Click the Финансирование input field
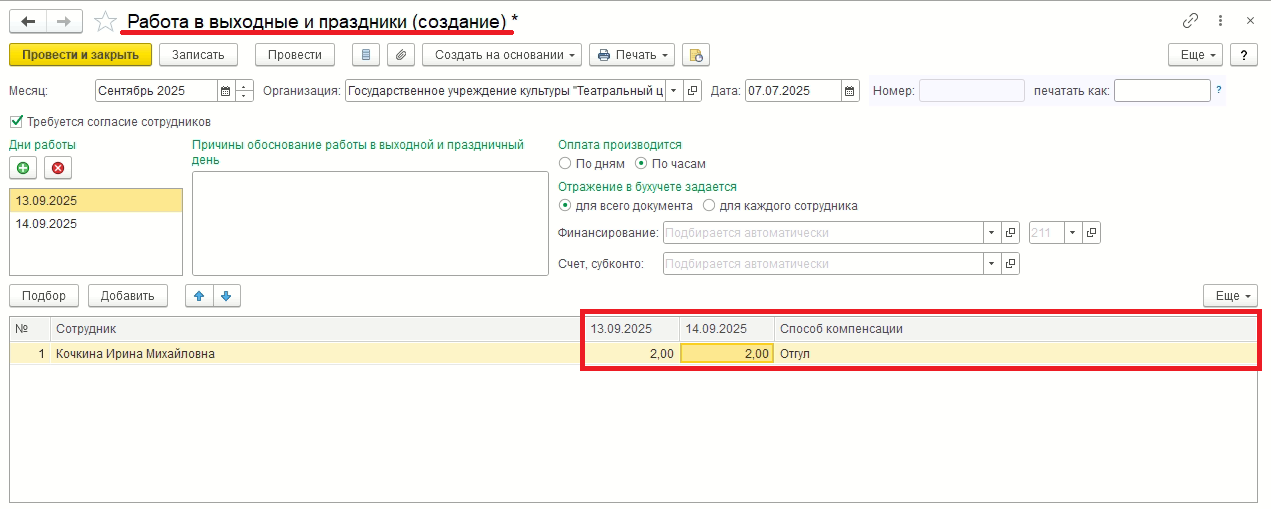Screen dimensions: 1271x509 click(823, 233)
